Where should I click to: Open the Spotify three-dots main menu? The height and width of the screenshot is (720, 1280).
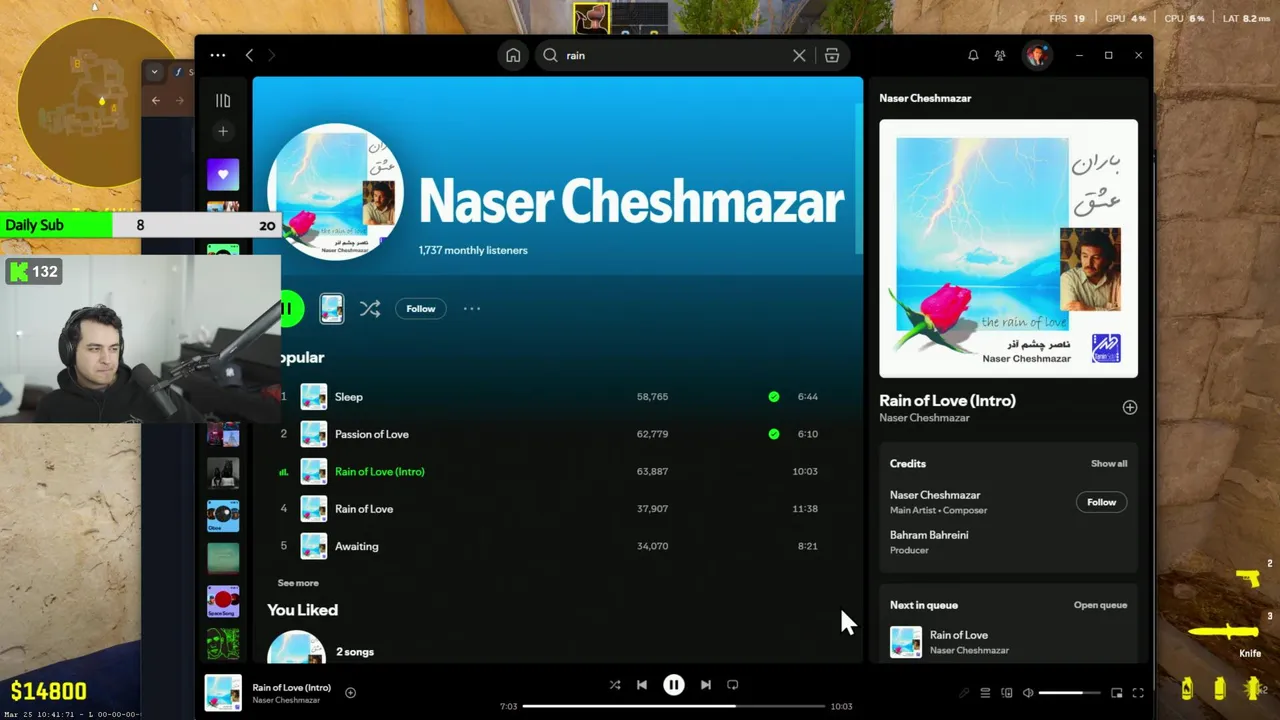[217, 55]
